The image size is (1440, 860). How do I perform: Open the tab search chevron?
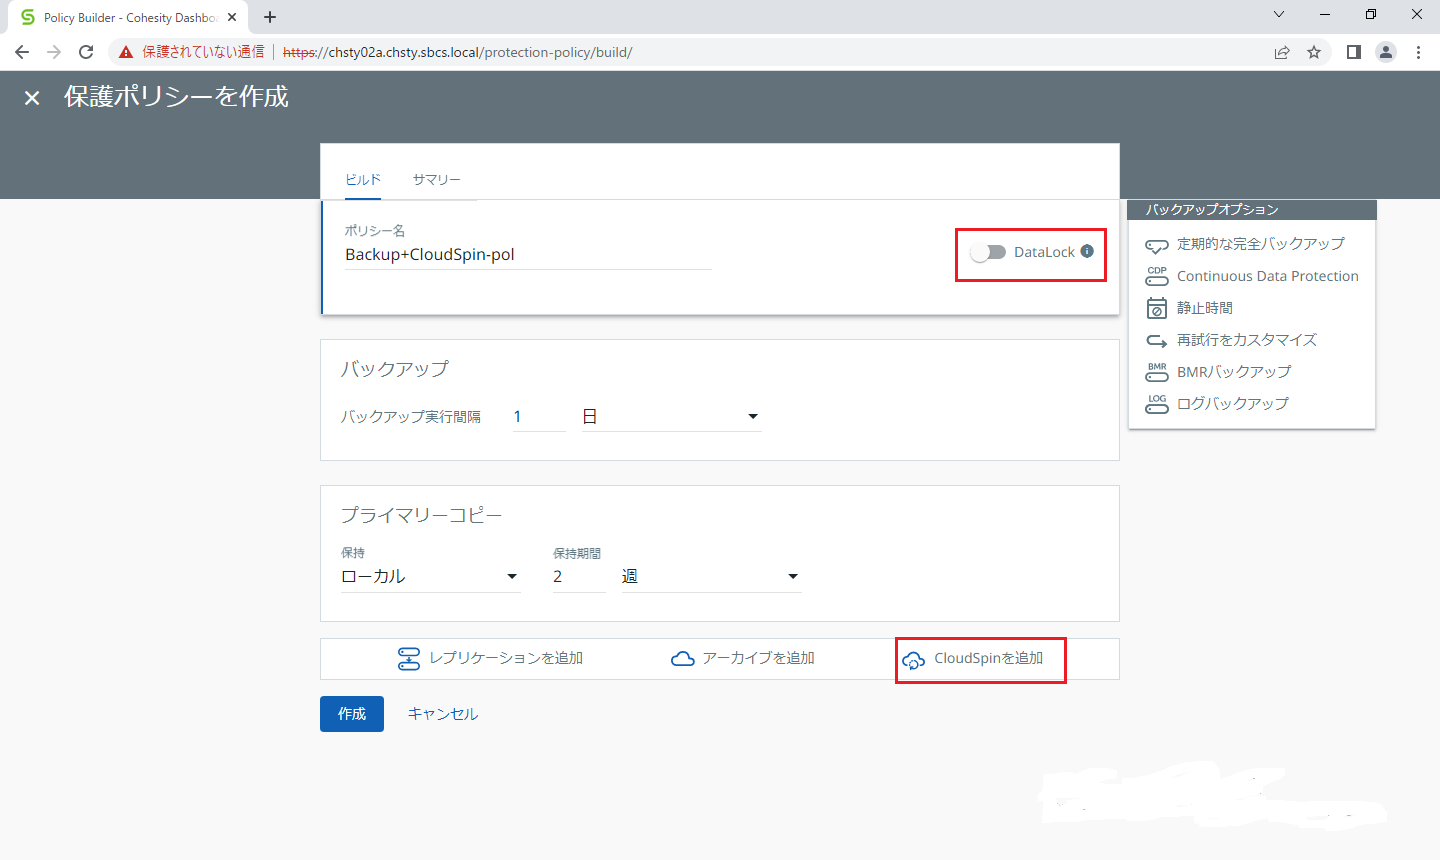tap(1279, 14)
